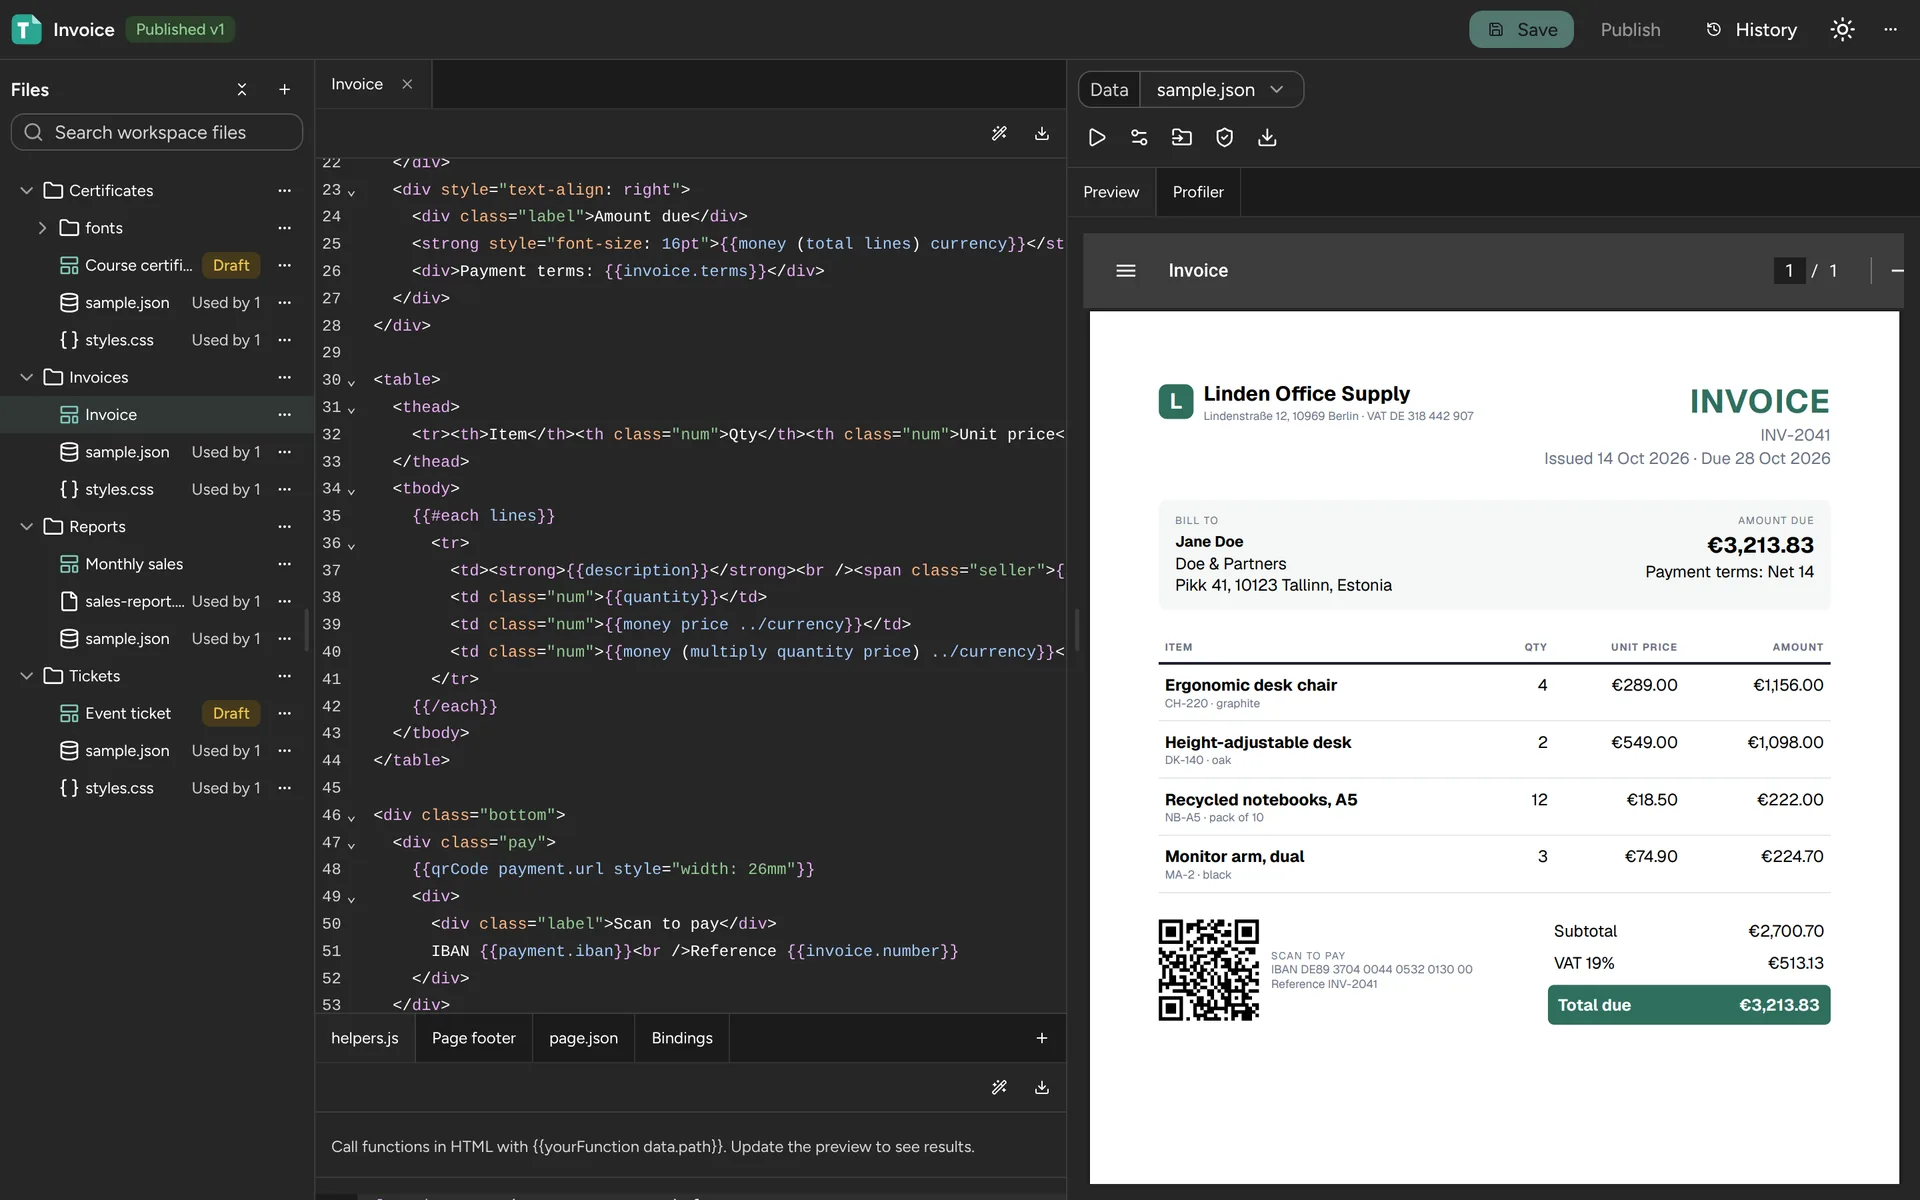Zoom out the PDF preview
The height and width of the screenshot is (1200, 1920).
(x=1896, y=271)
